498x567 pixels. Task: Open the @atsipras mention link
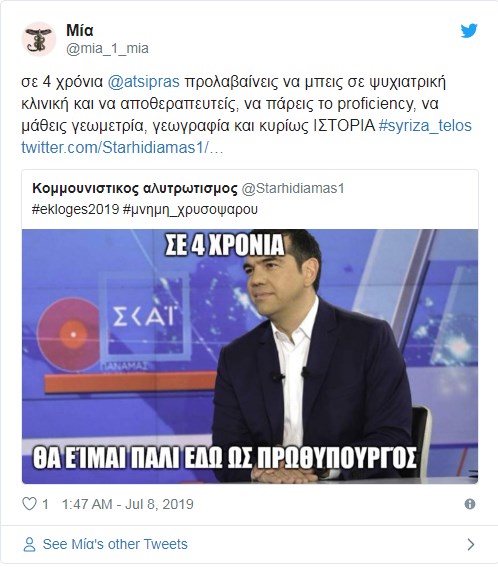[144, 82]
